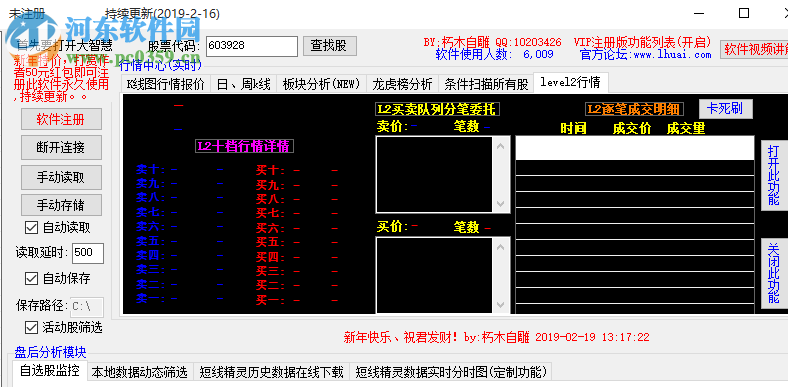This screenshot has height=387, width=788.
Task: Click VIP注册版功能列表(开启) text
Action: (642, 42)
